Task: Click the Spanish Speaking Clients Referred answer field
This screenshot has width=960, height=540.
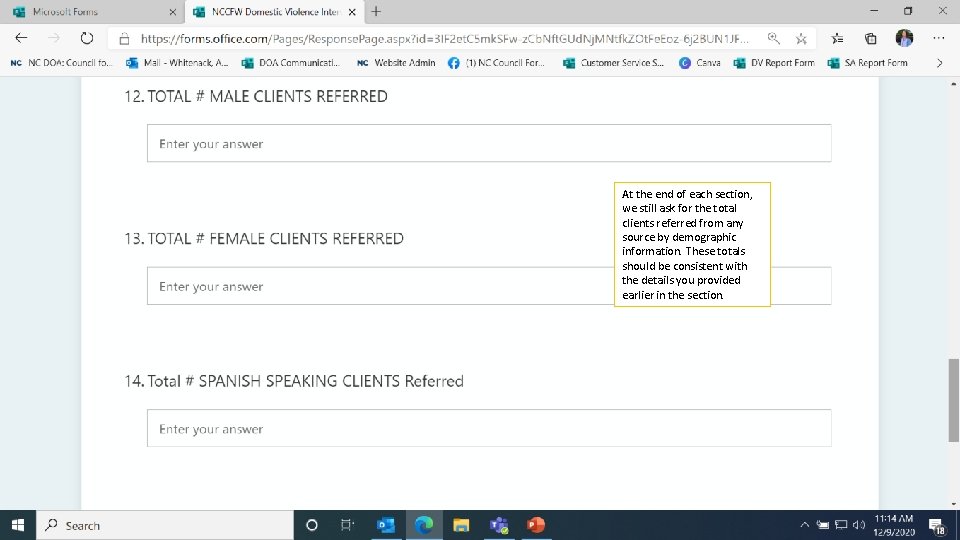Action: click(x=489, y=429)
